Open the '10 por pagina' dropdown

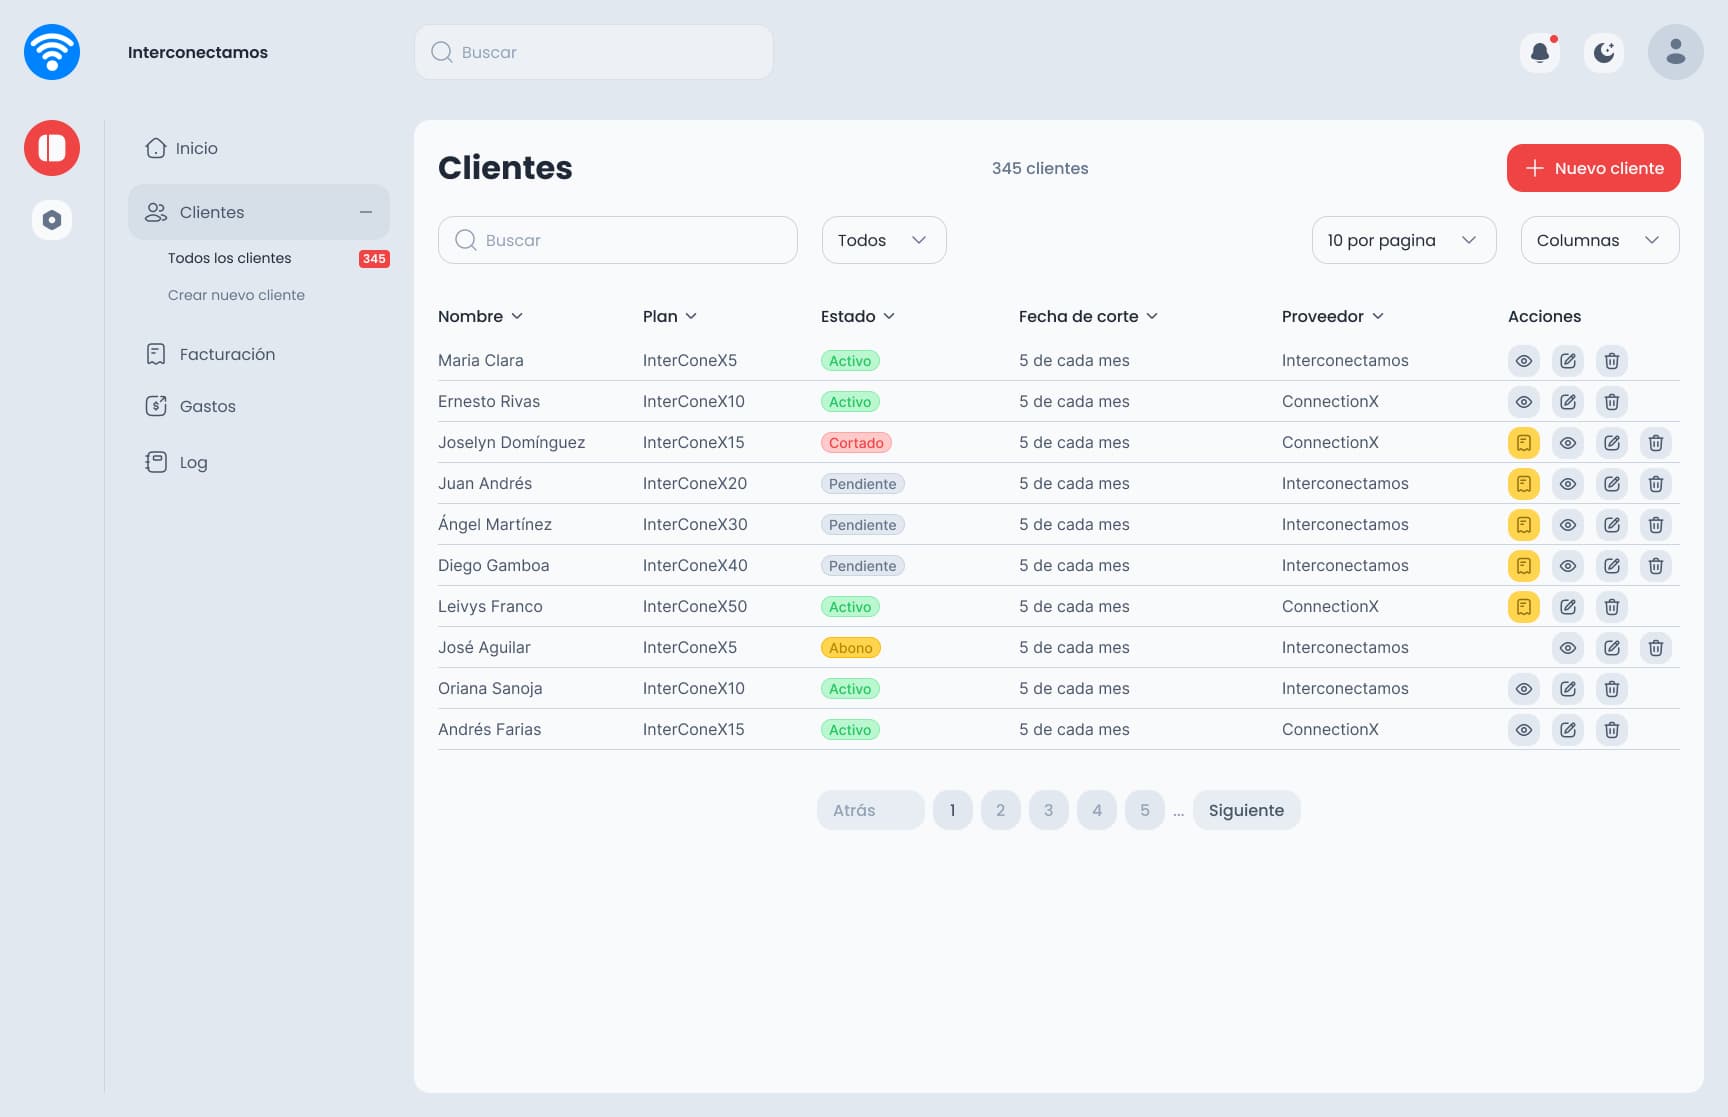[1403, 240]
